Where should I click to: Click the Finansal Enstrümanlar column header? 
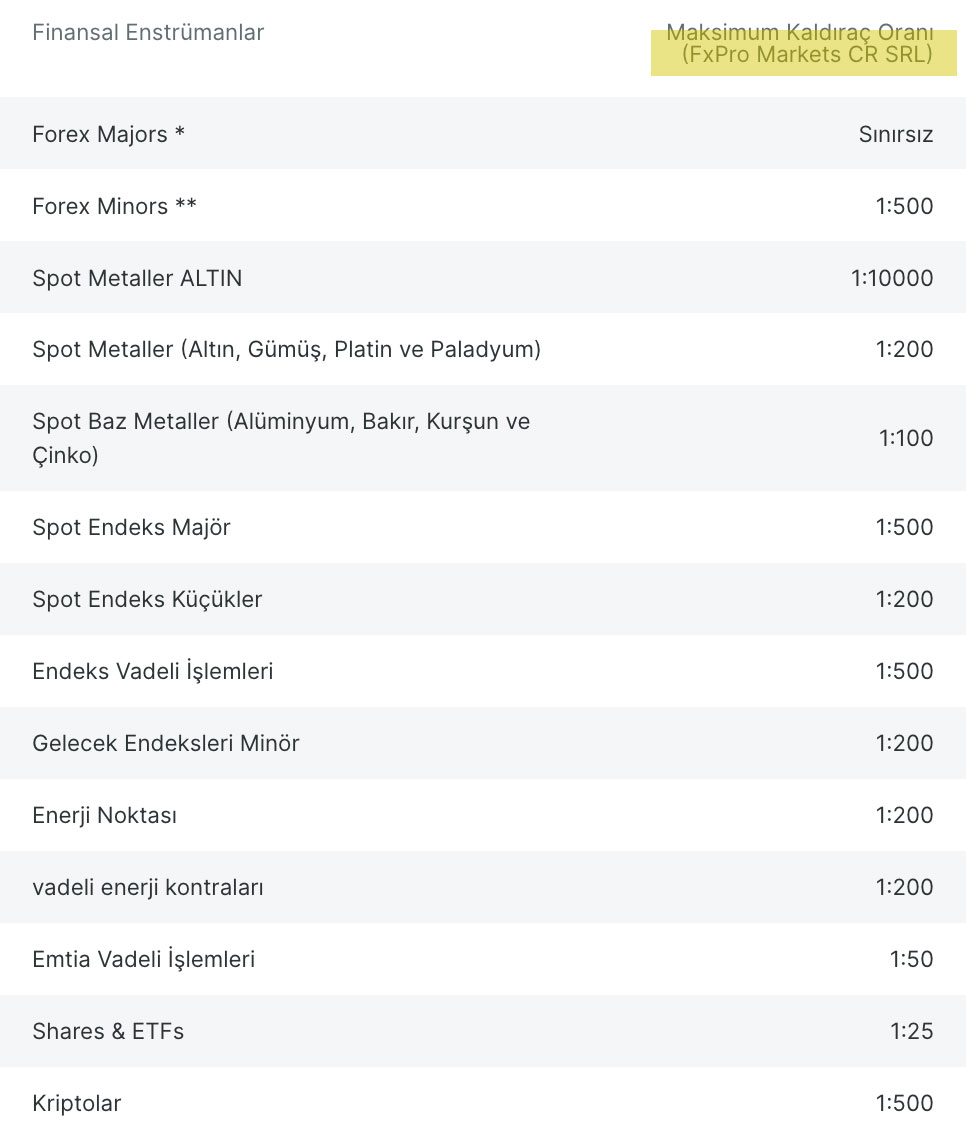click(148, 33)
